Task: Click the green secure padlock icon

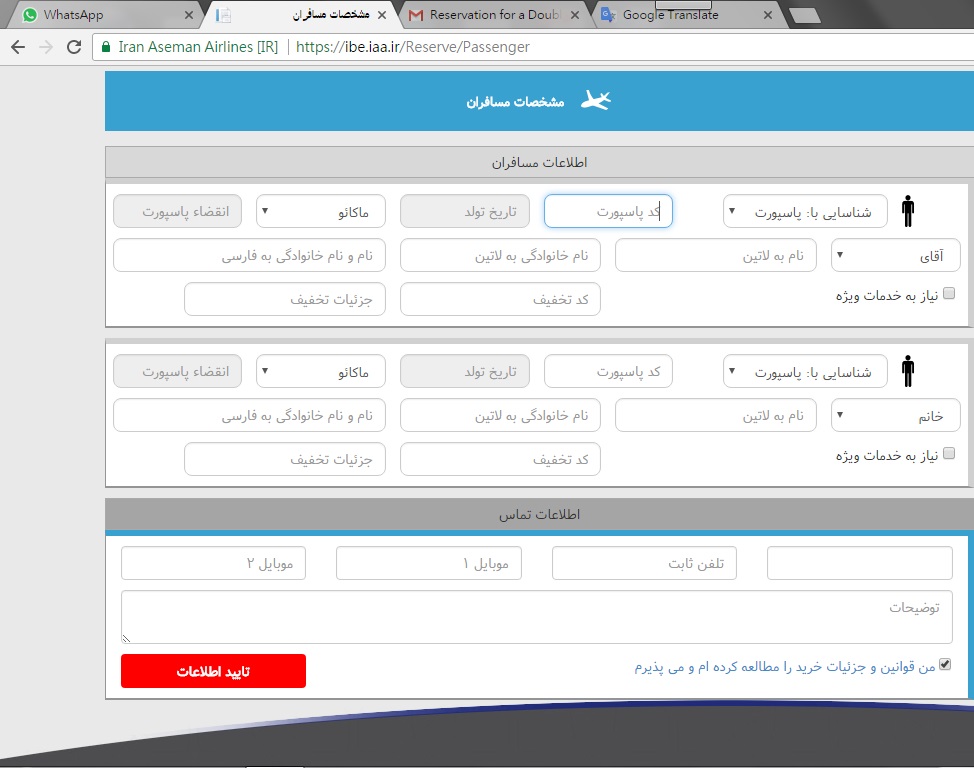Action: [106, 47]
